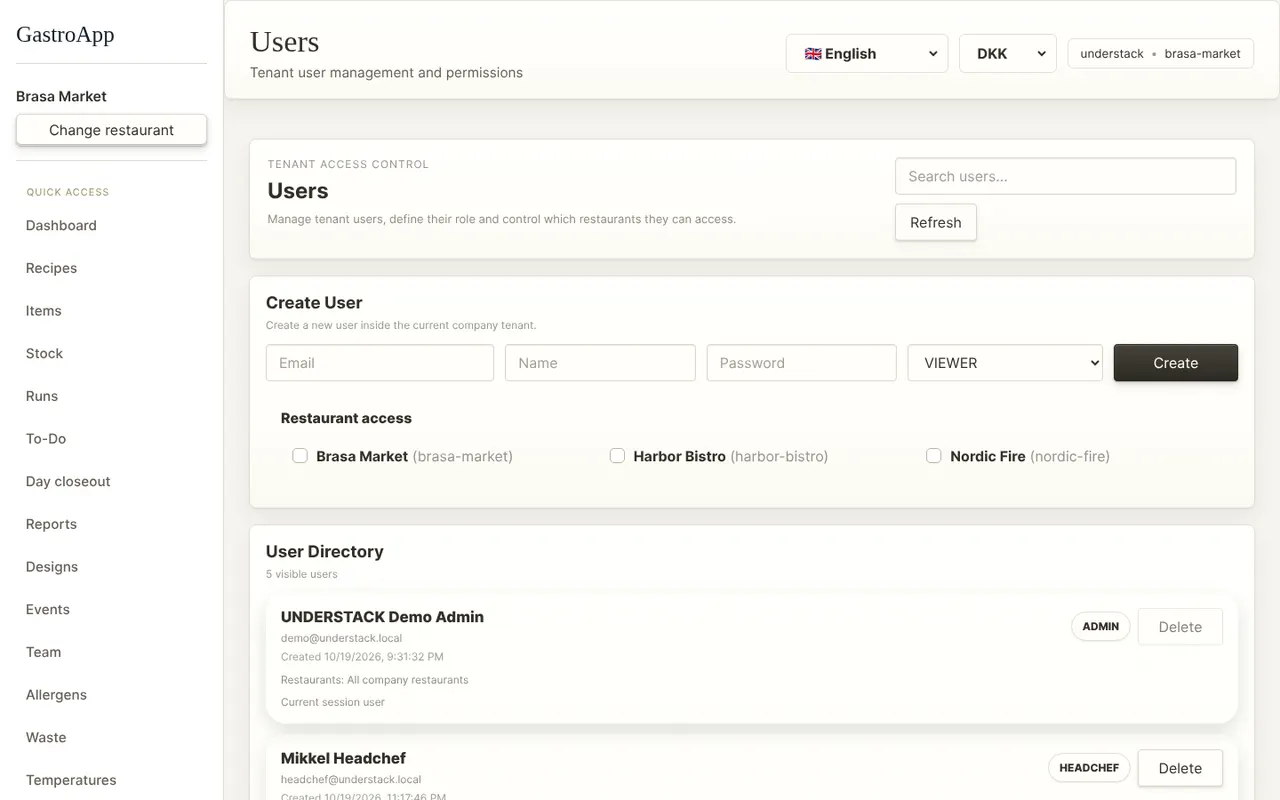Screen dimensions: 1280x800
Task: Click the Create user button
Action: click(1175, 363)
